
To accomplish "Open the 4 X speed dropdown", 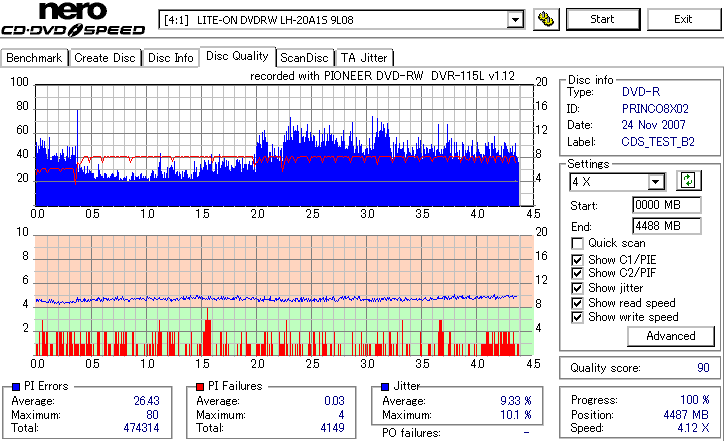I will (656, 182).
